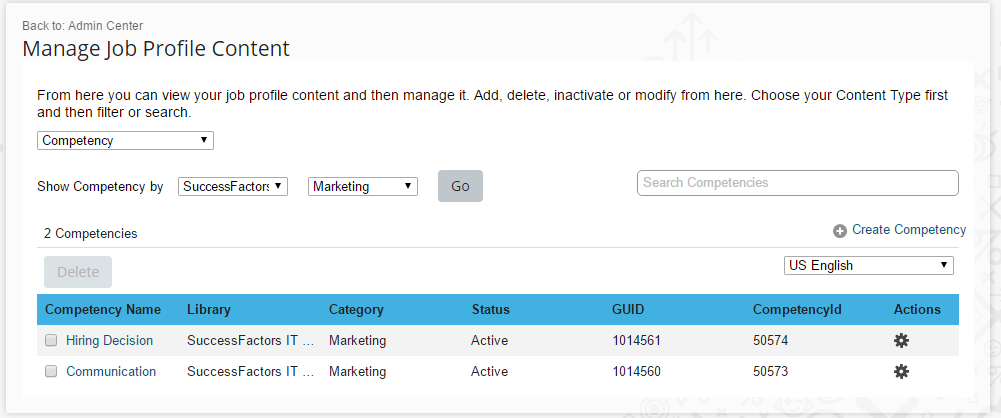Open the Competency content type dropdown
Image resolution: width=1001 pixels, height=418 pixels.
[125, 140]
